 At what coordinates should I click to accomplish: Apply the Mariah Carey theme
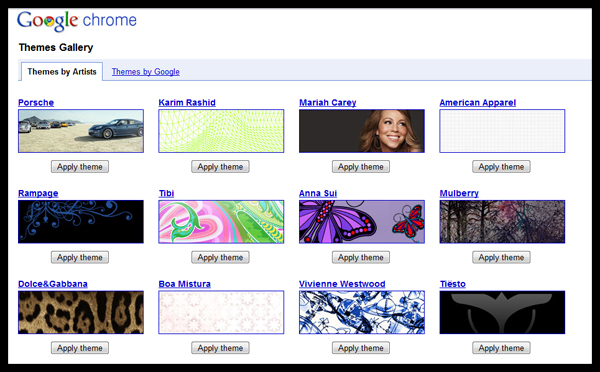(x=361, y=166)
